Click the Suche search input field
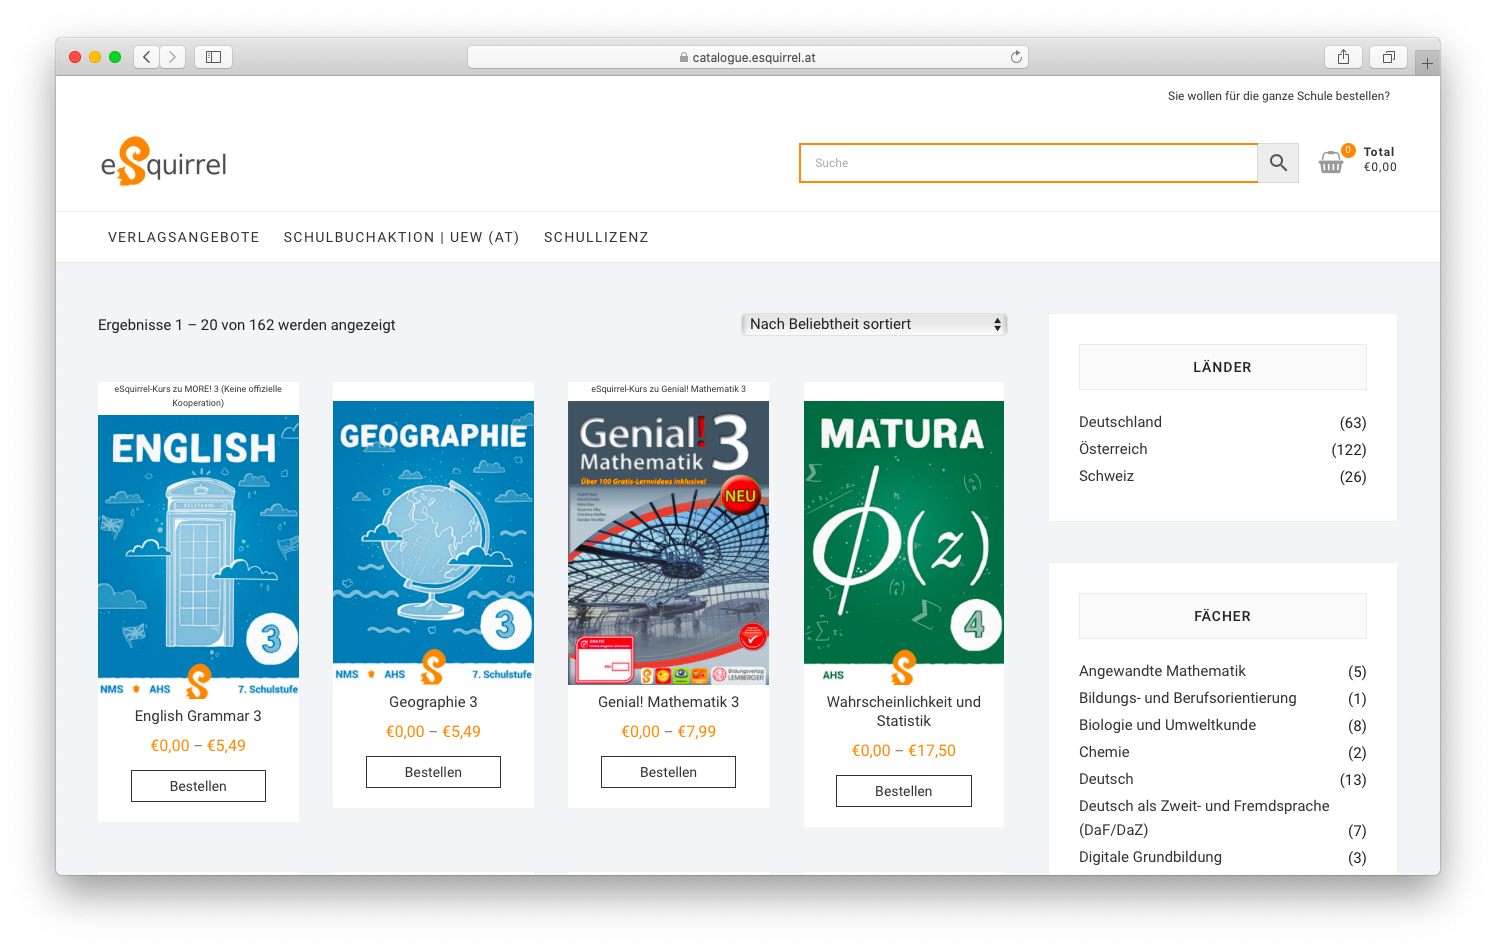1496x949 pixels. click(x=1028, y=163)
